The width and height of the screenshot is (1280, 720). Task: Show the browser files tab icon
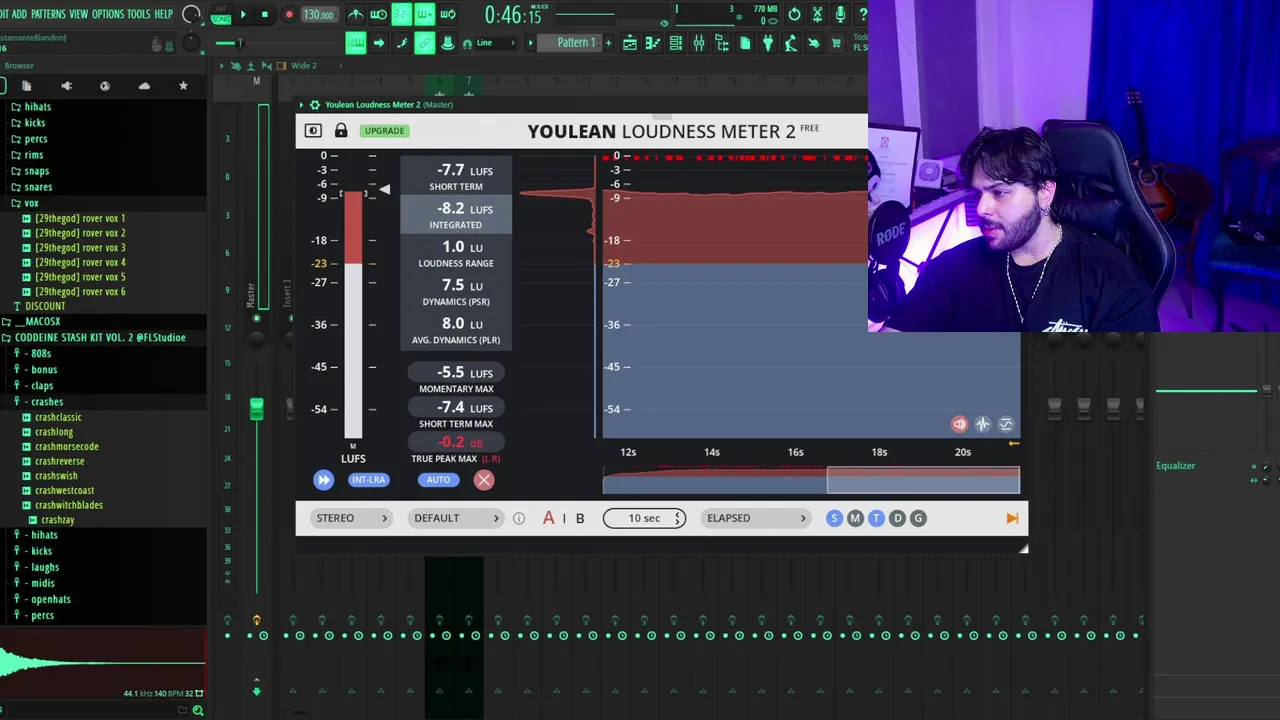click(26, 86)
